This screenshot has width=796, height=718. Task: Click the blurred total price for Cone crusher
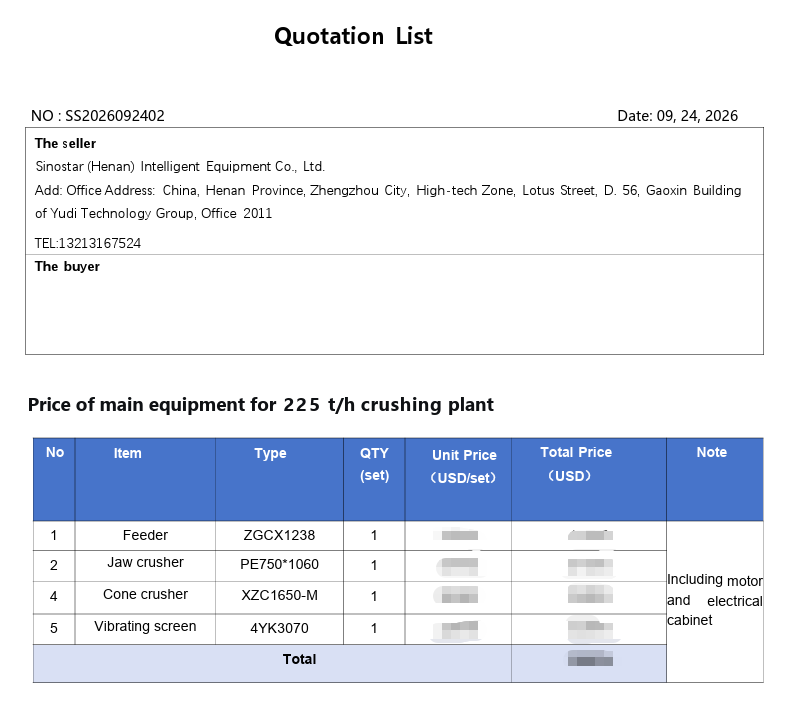click(590, 594)
